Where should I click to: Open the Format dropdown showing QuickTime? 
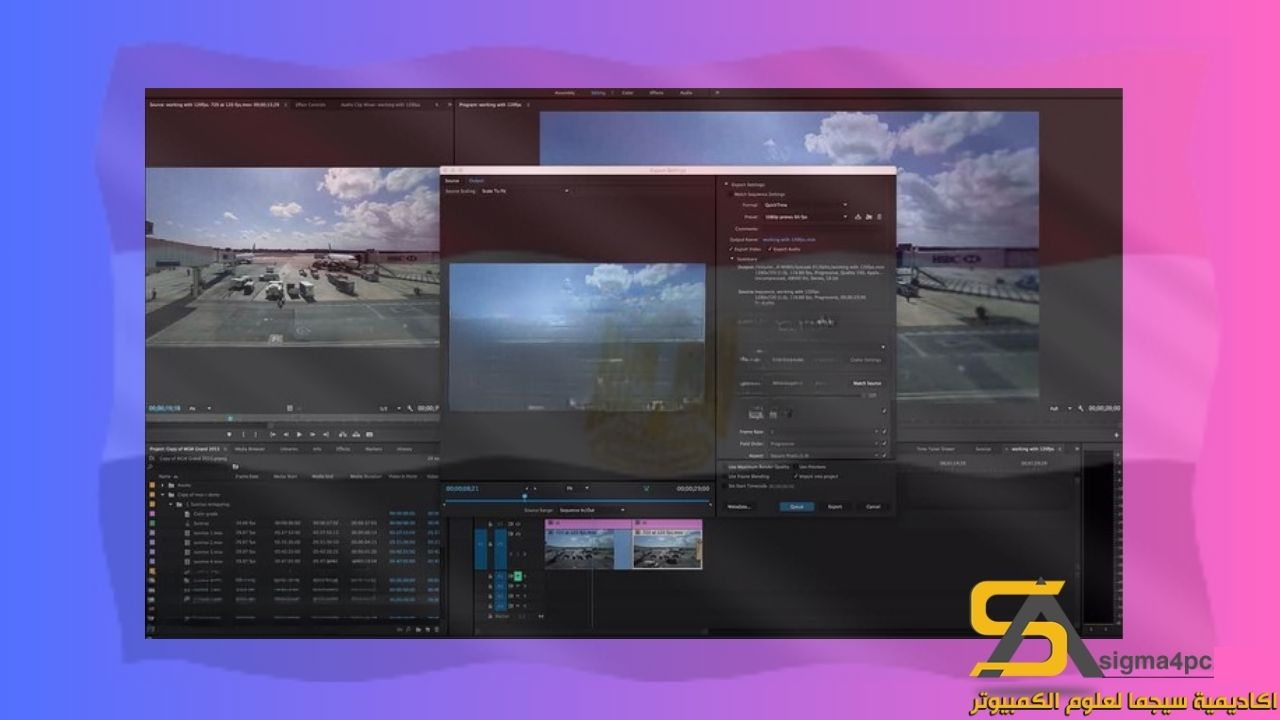pos(806,205)
